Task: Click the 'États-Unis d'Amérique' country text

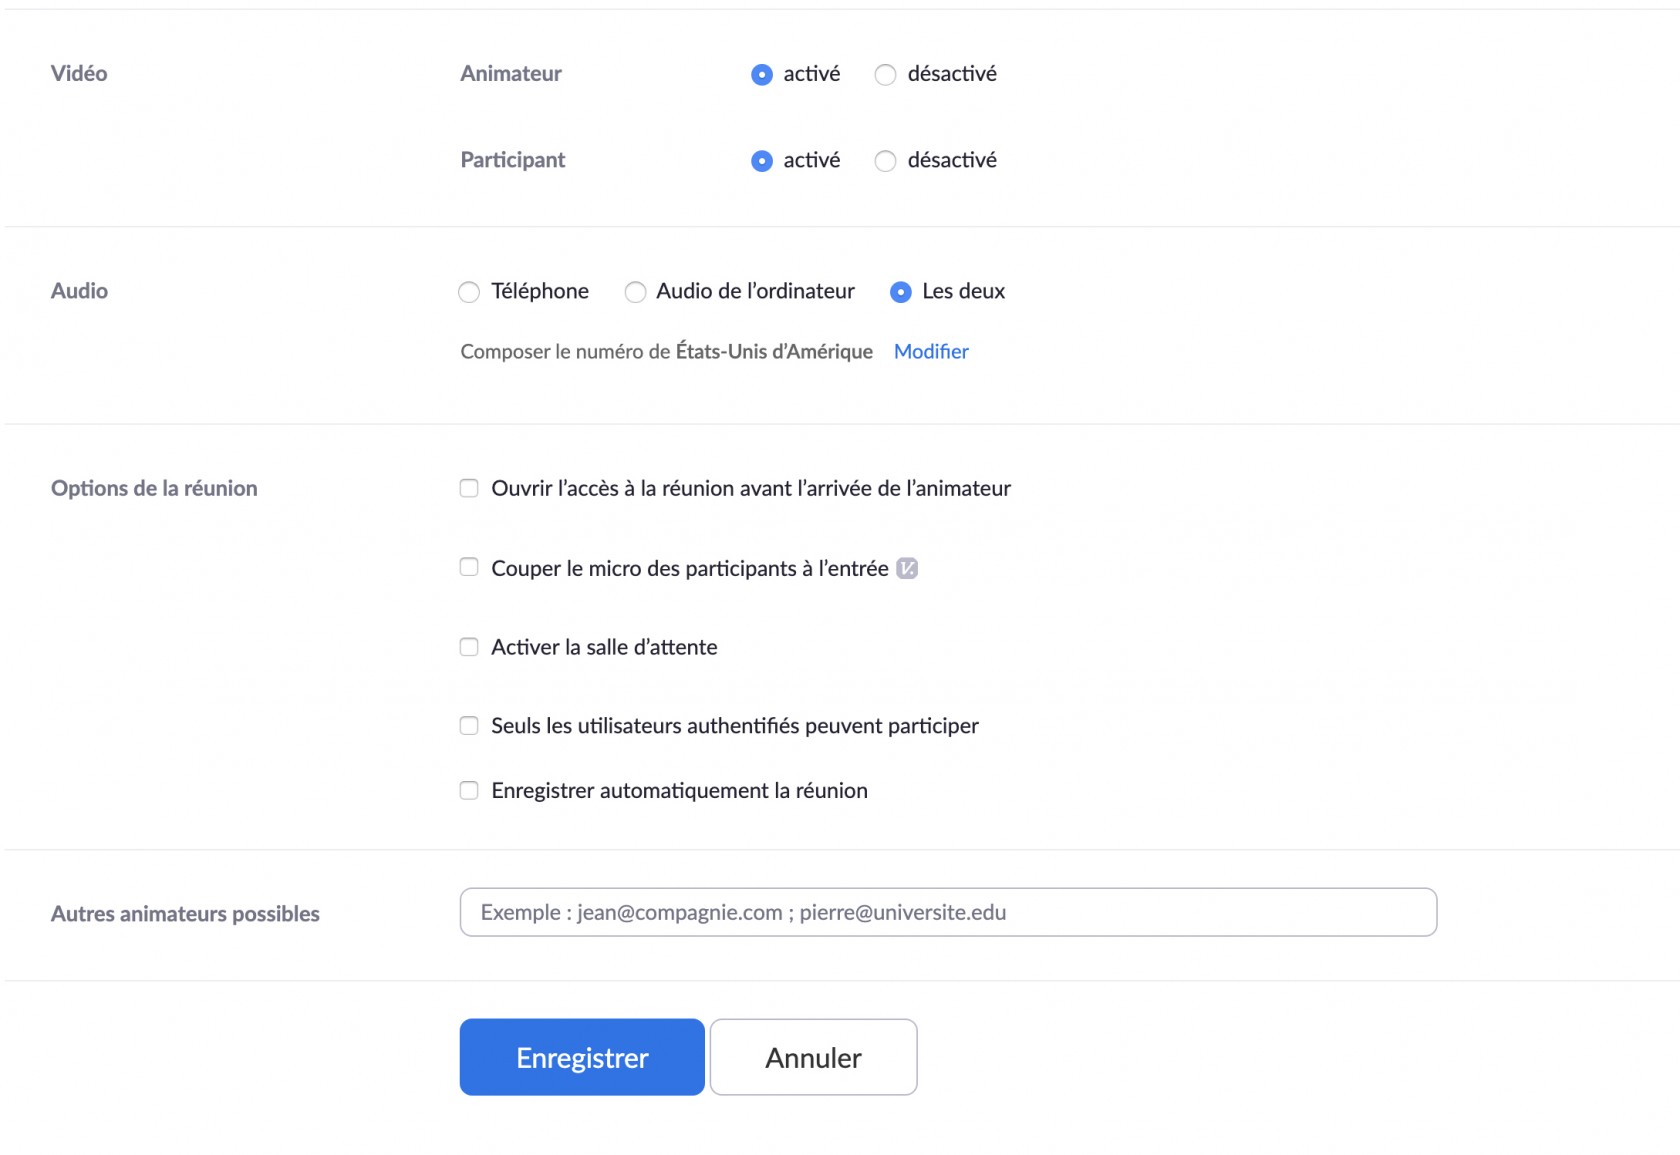Action: pos(774,351)
